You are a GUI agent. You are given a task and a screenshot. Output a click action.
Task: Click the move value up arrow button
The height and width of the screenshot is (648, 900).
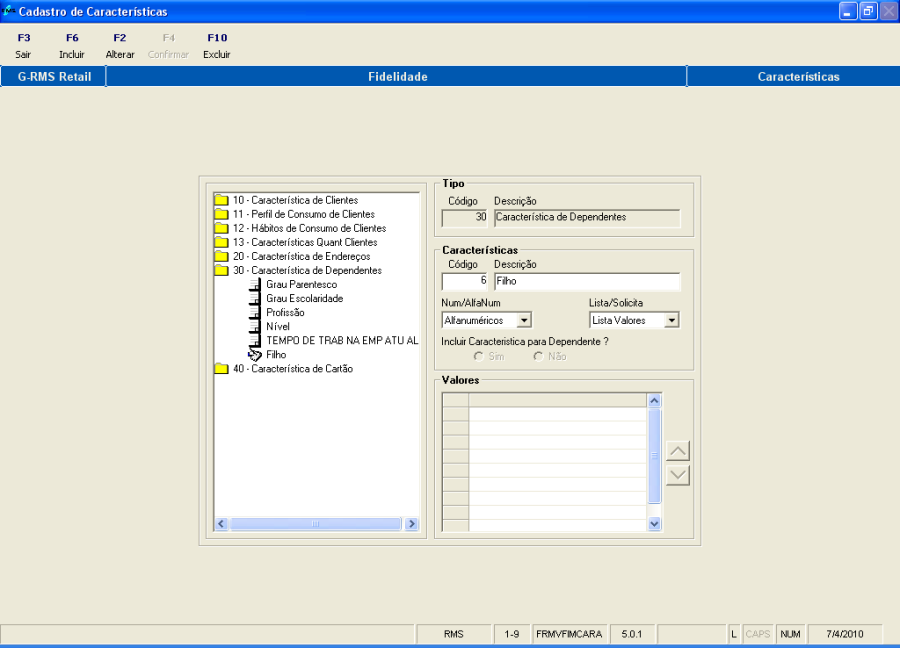678,451
